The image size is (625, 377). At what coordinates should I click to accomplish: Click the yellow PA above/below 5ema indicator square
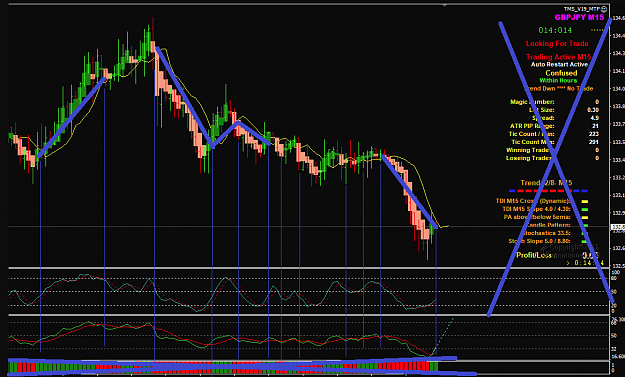tap(585, 218)
